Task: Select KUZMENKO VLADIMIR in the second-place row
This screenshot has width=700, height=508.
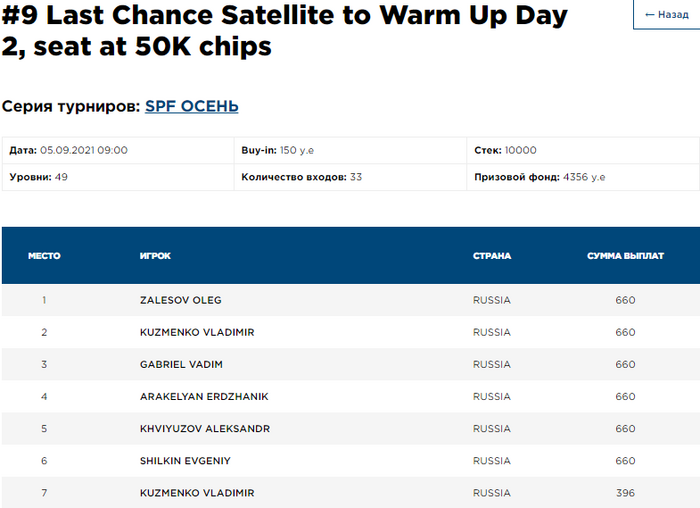Action: pos(197,332)
